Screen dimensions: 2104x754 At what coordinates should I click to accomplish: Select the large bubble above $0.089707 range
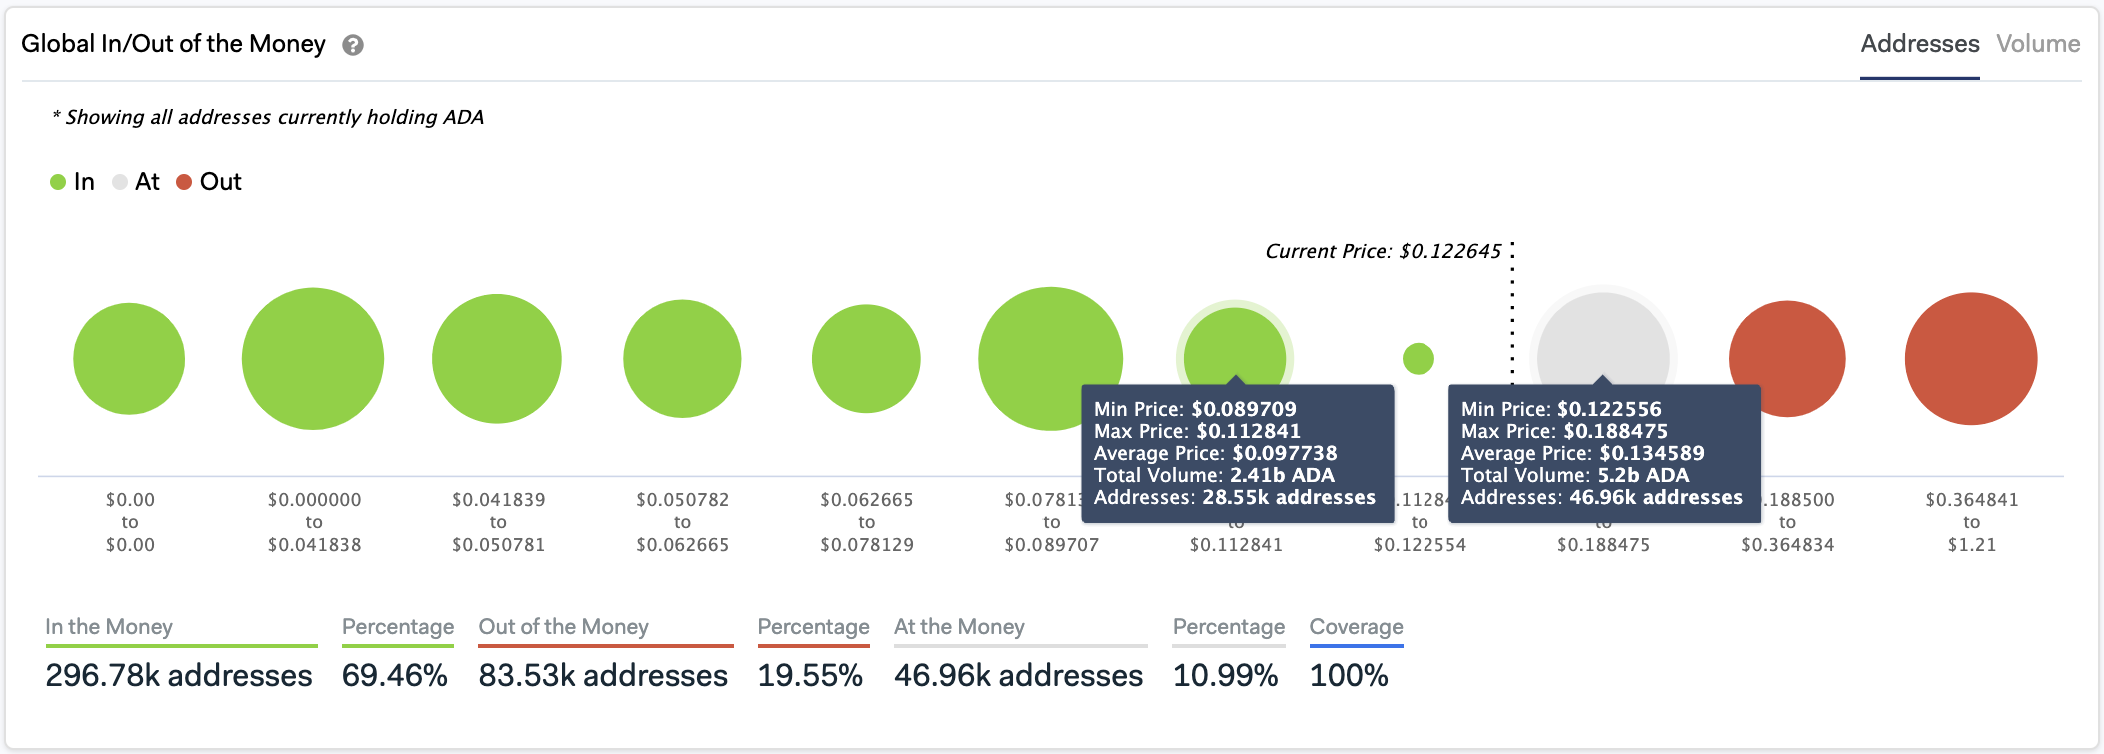[x=1050, y=359]
